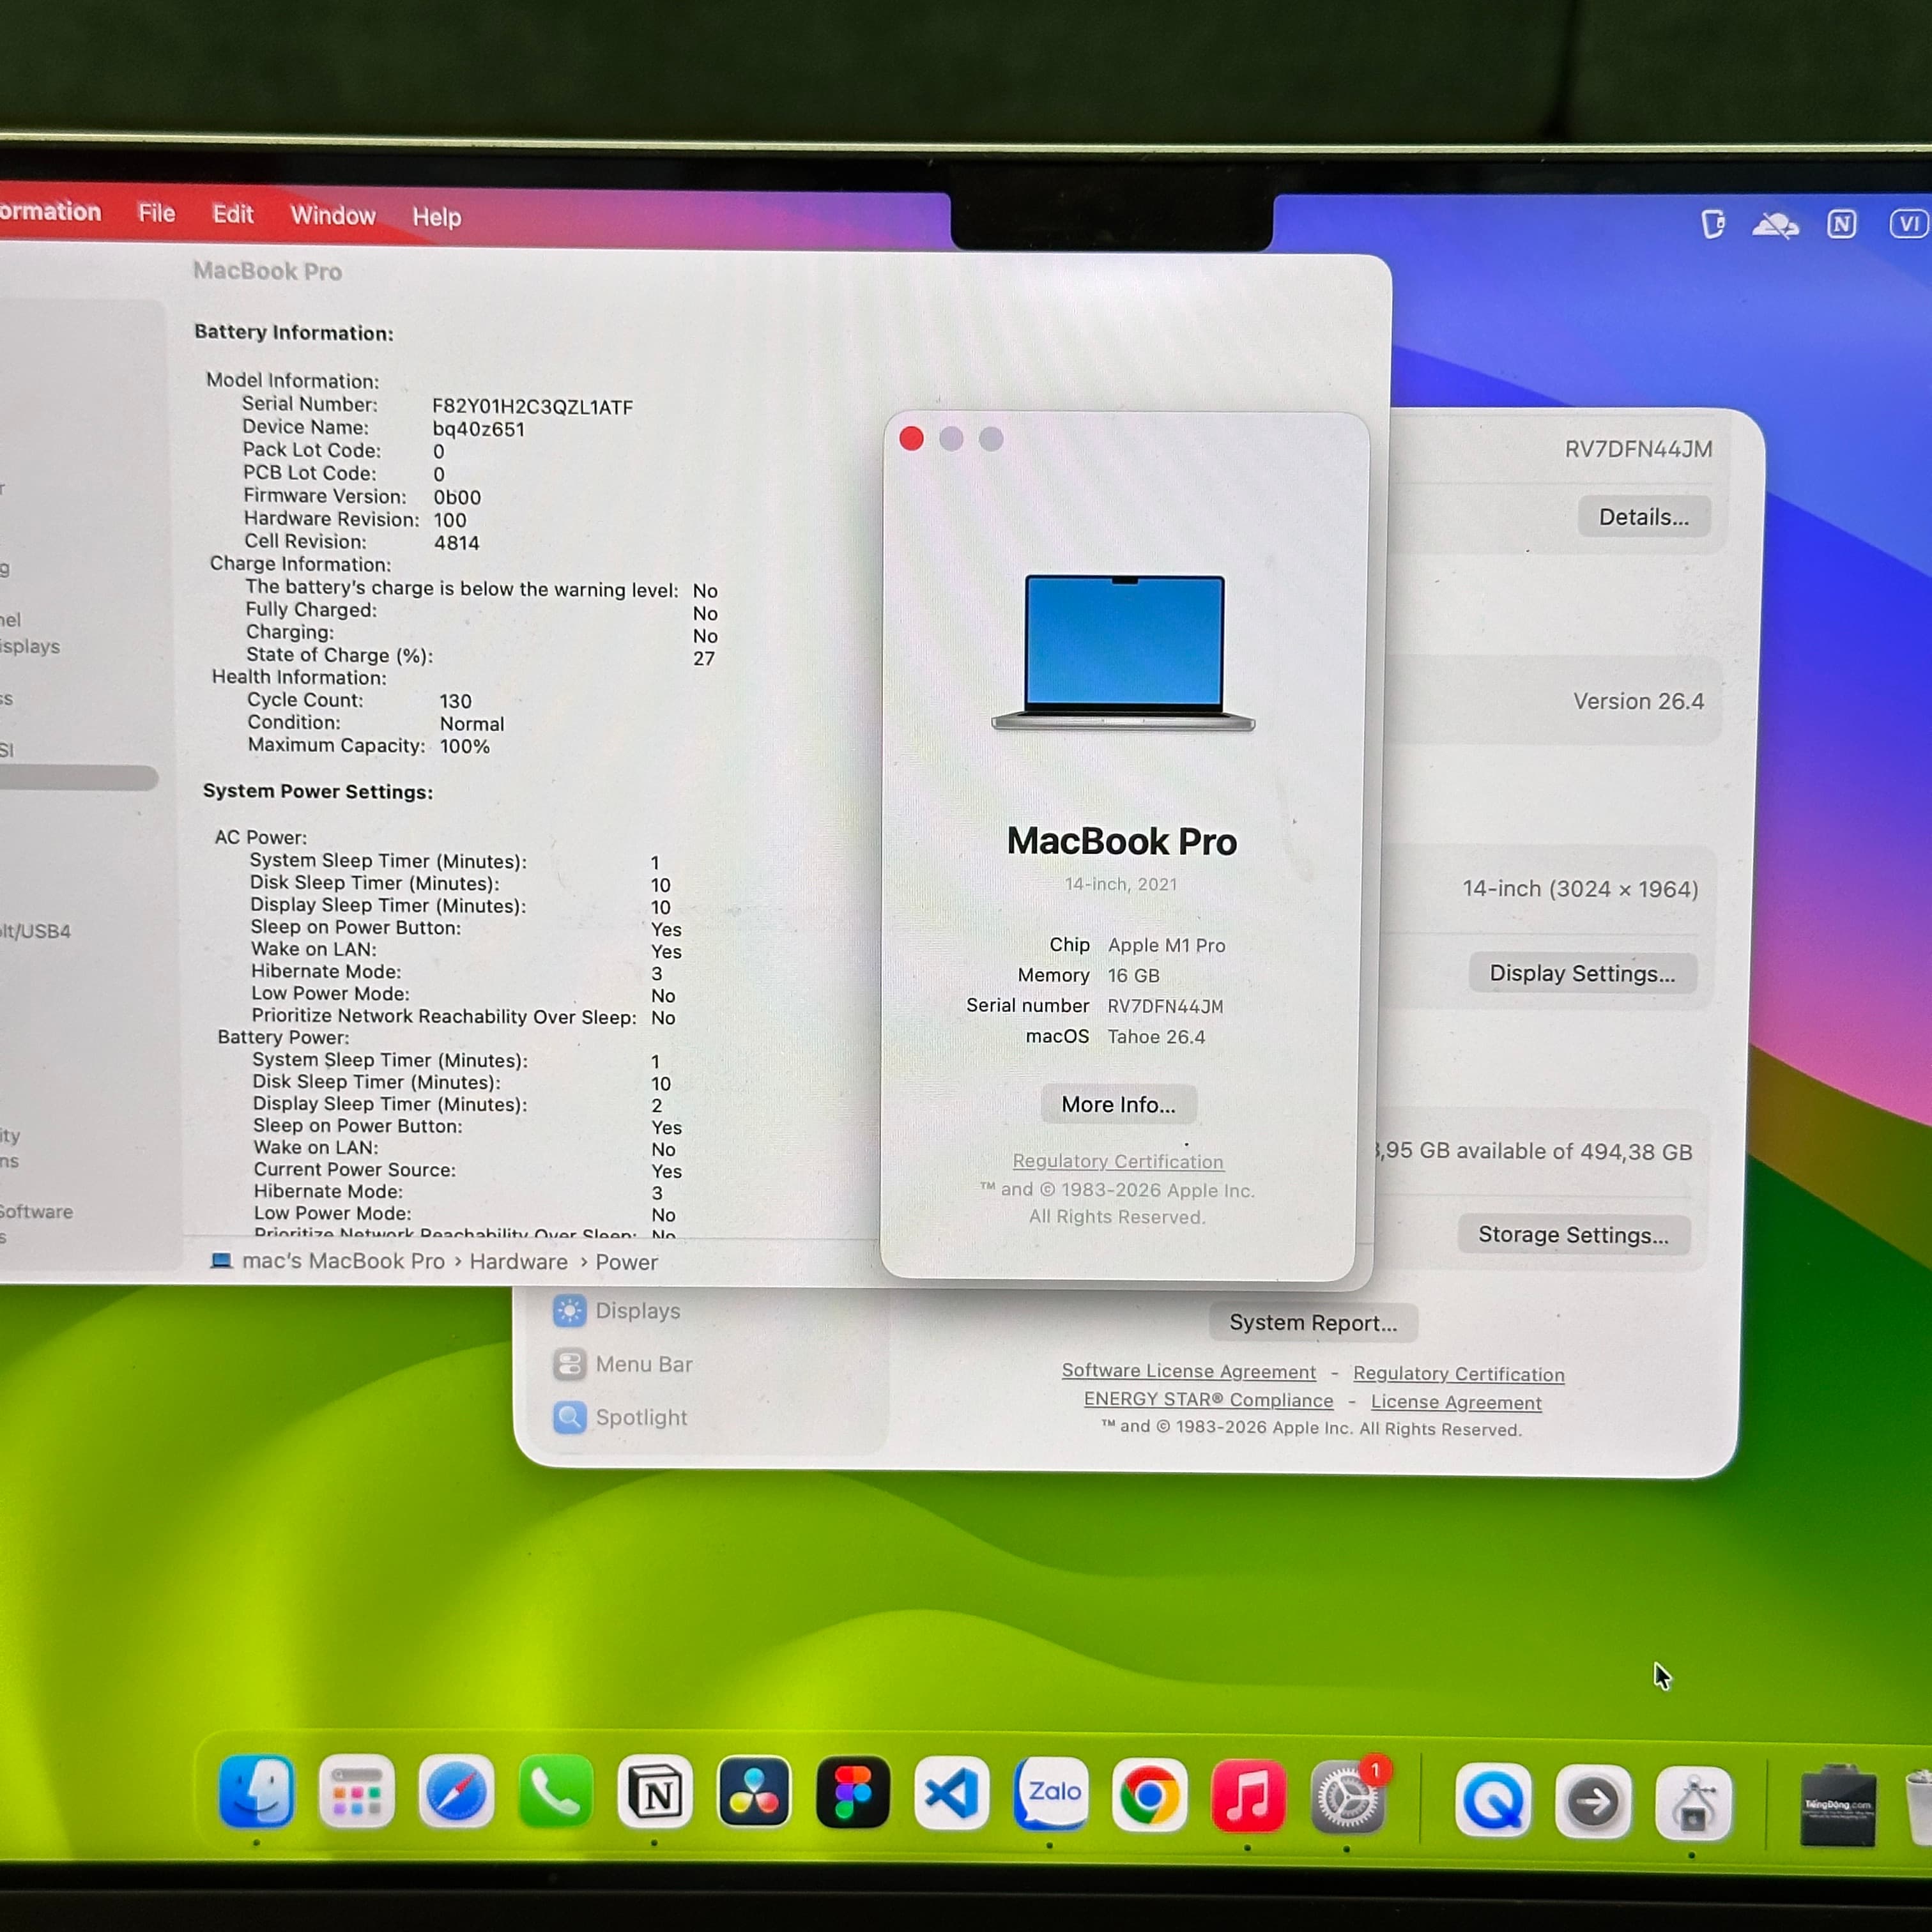Click the MacBook Pro image in About window
The image size is (1932, 1932).
pyautogui.click(x=1123, y=652)
